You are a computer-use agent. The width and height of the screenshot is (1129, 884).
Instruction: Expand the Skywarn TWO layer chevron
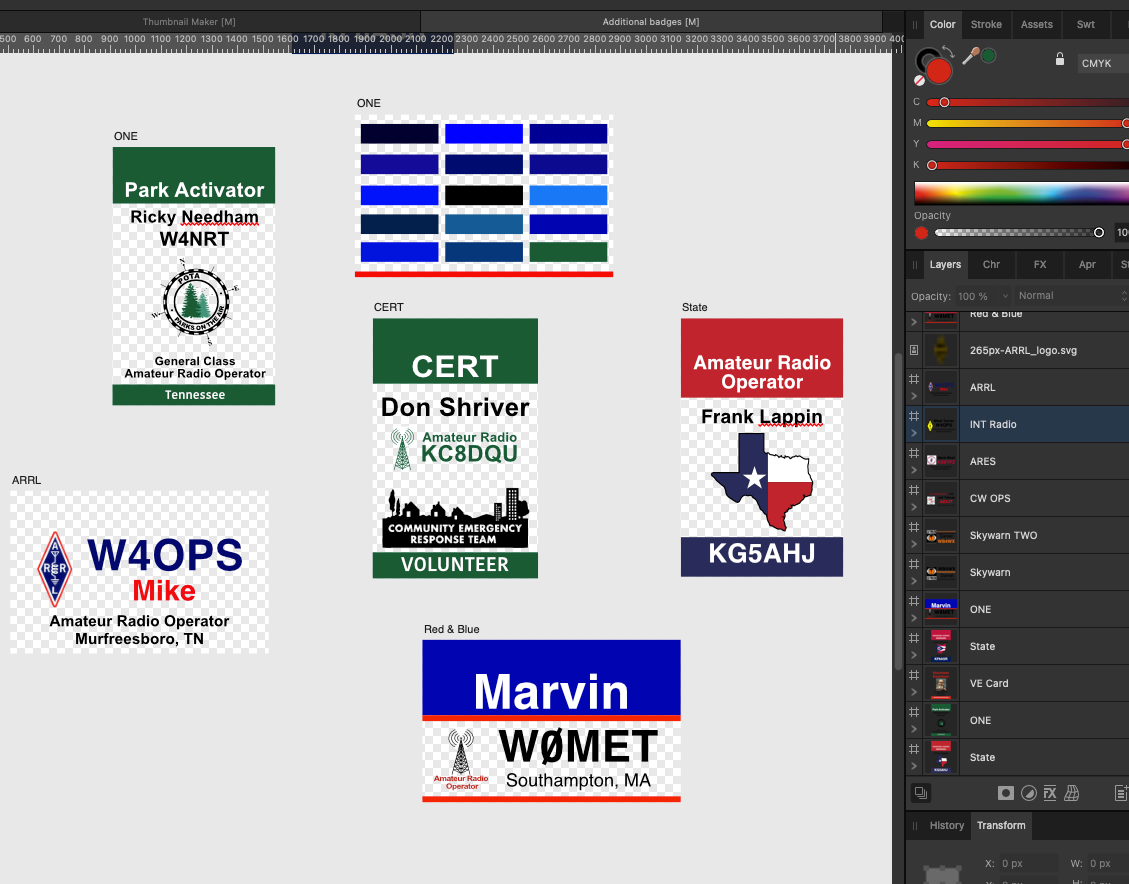[x=913, y=545]
